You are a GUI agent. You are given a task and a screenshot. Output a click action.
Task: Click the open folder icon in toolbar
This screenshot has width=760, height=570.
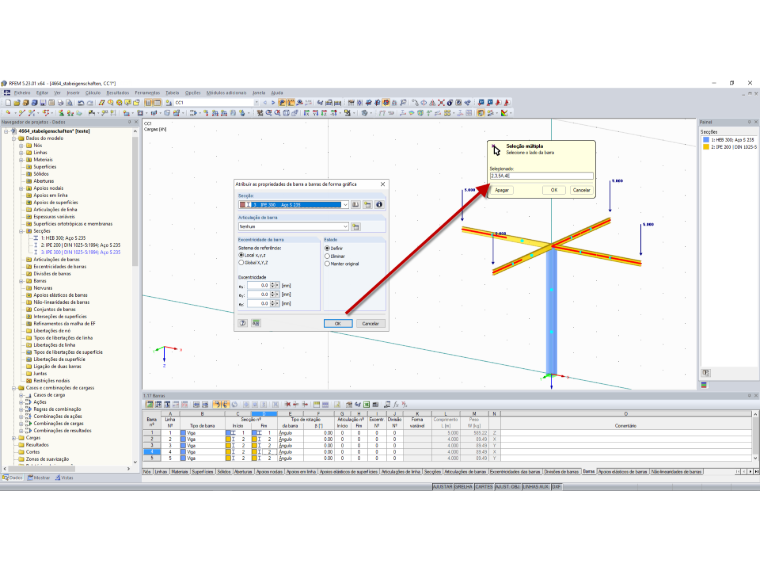17,103
